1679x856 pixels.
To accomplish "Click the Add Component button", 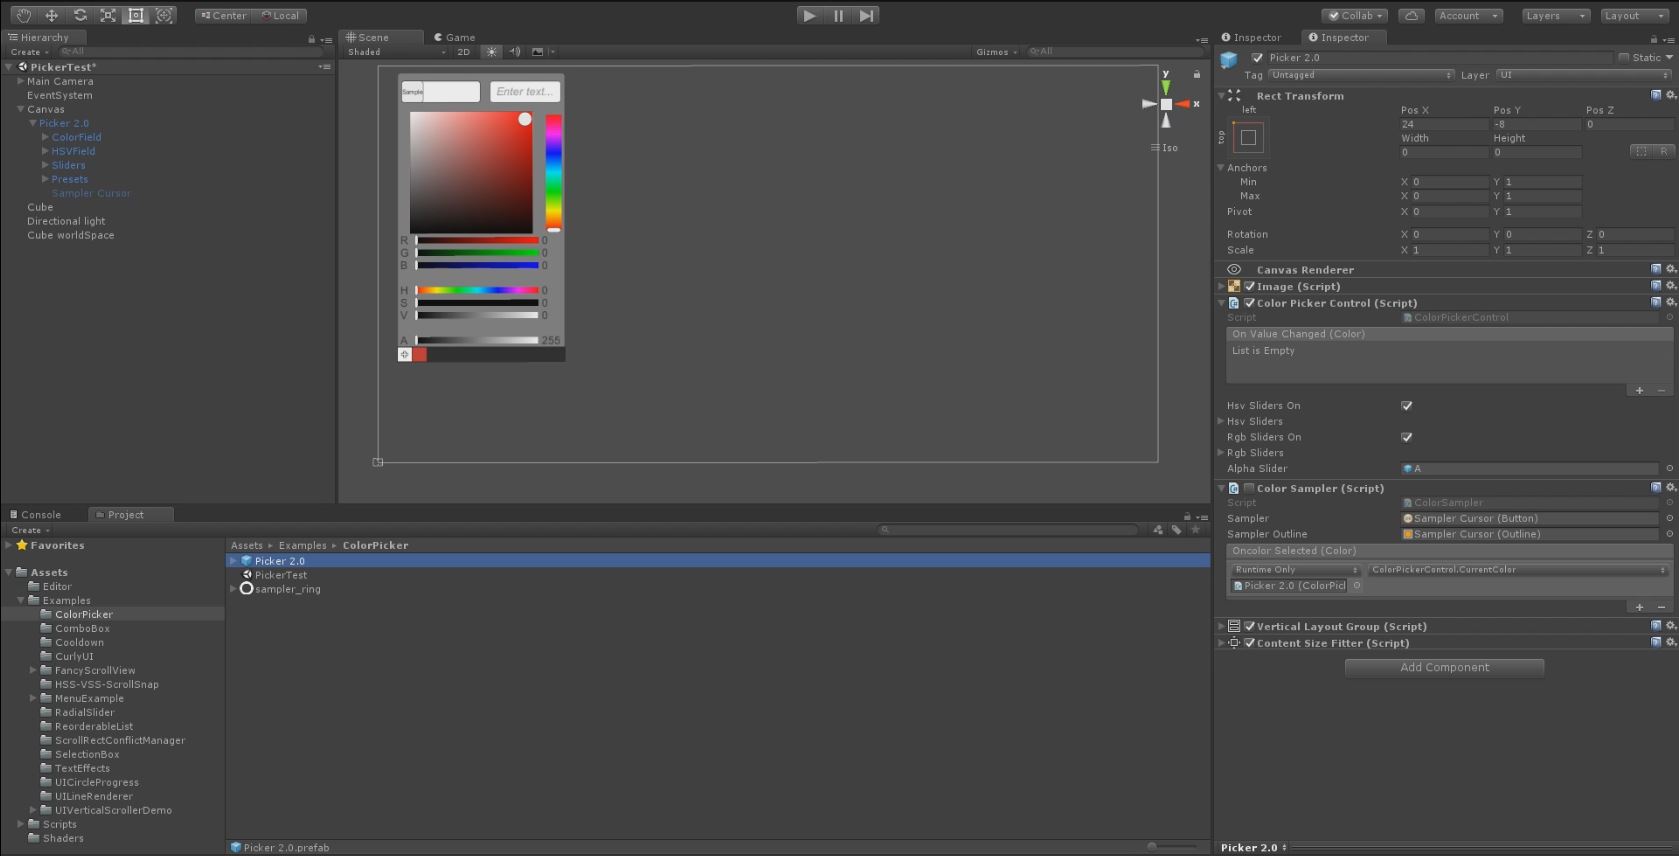I will [1444, 667].
